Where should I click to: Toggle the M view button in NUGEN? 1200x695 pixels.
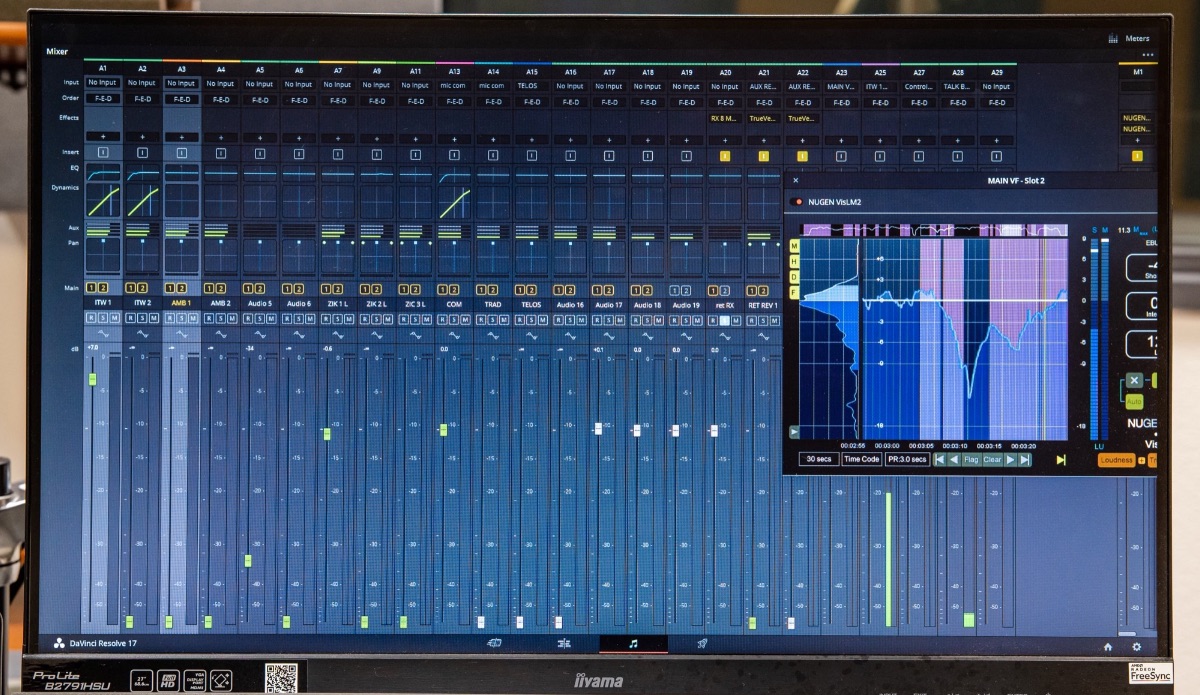[794, 246]
